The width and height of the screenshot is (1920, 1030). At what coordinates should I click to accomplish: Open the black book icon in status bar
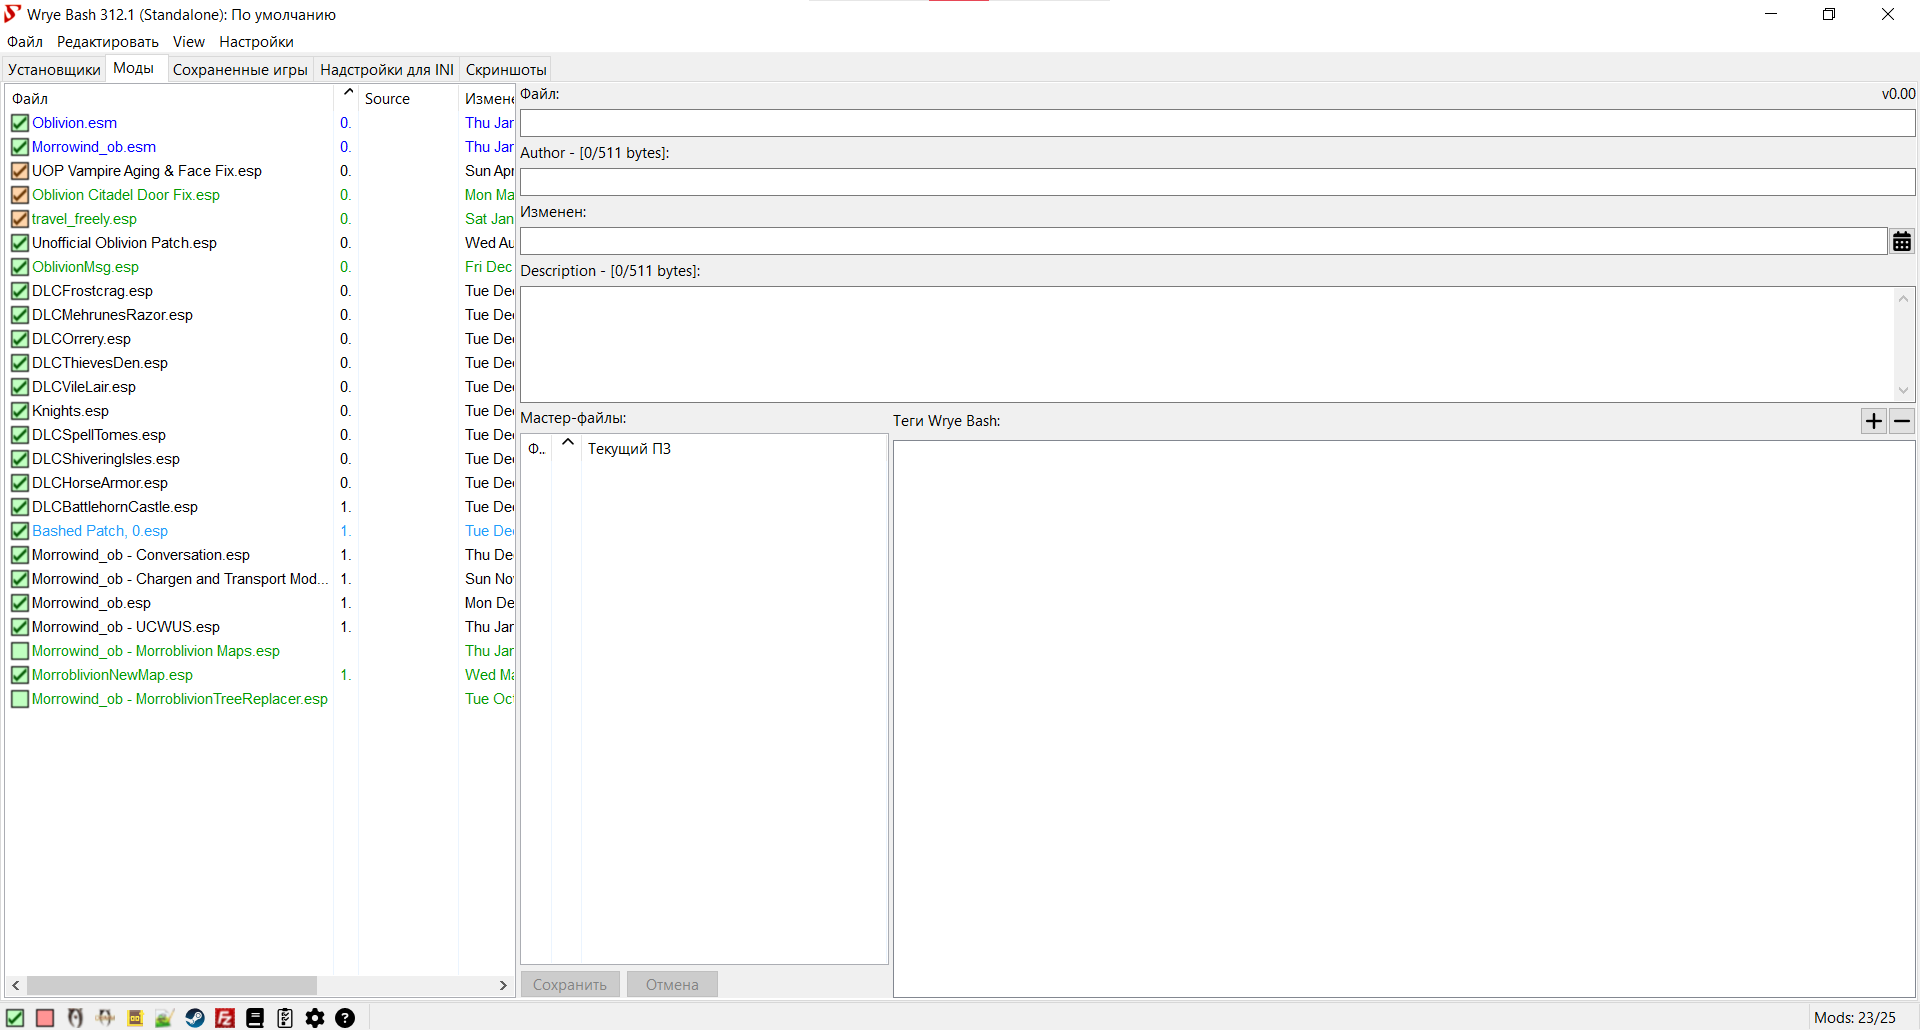[x=255, y=1018]
